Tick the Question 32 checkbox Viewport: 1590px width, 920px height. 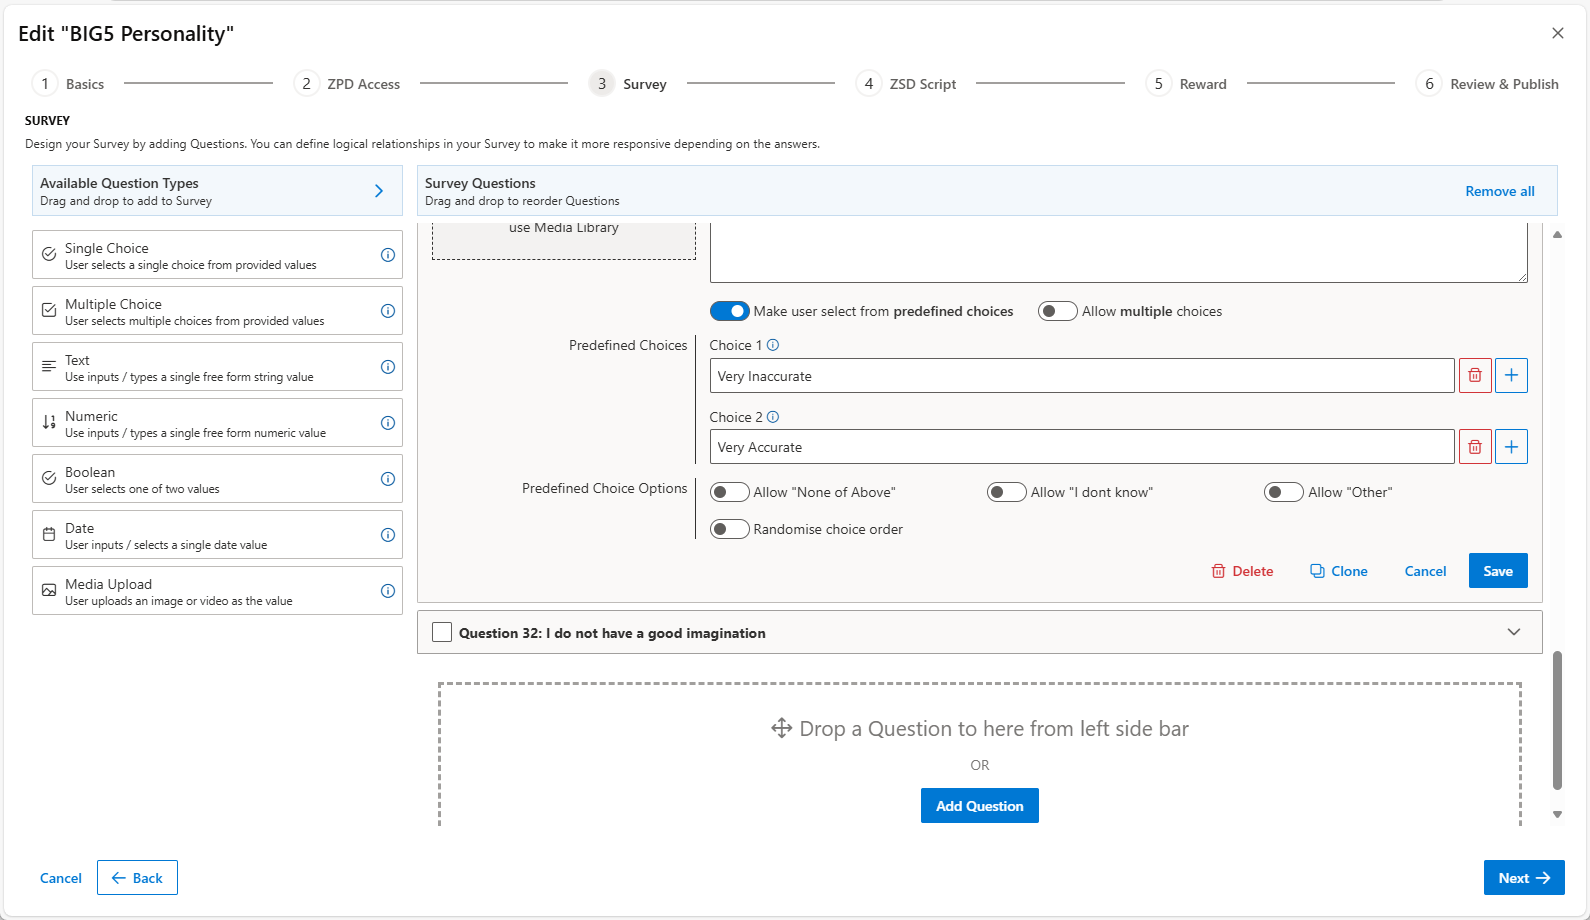click(x=442, y=632)
